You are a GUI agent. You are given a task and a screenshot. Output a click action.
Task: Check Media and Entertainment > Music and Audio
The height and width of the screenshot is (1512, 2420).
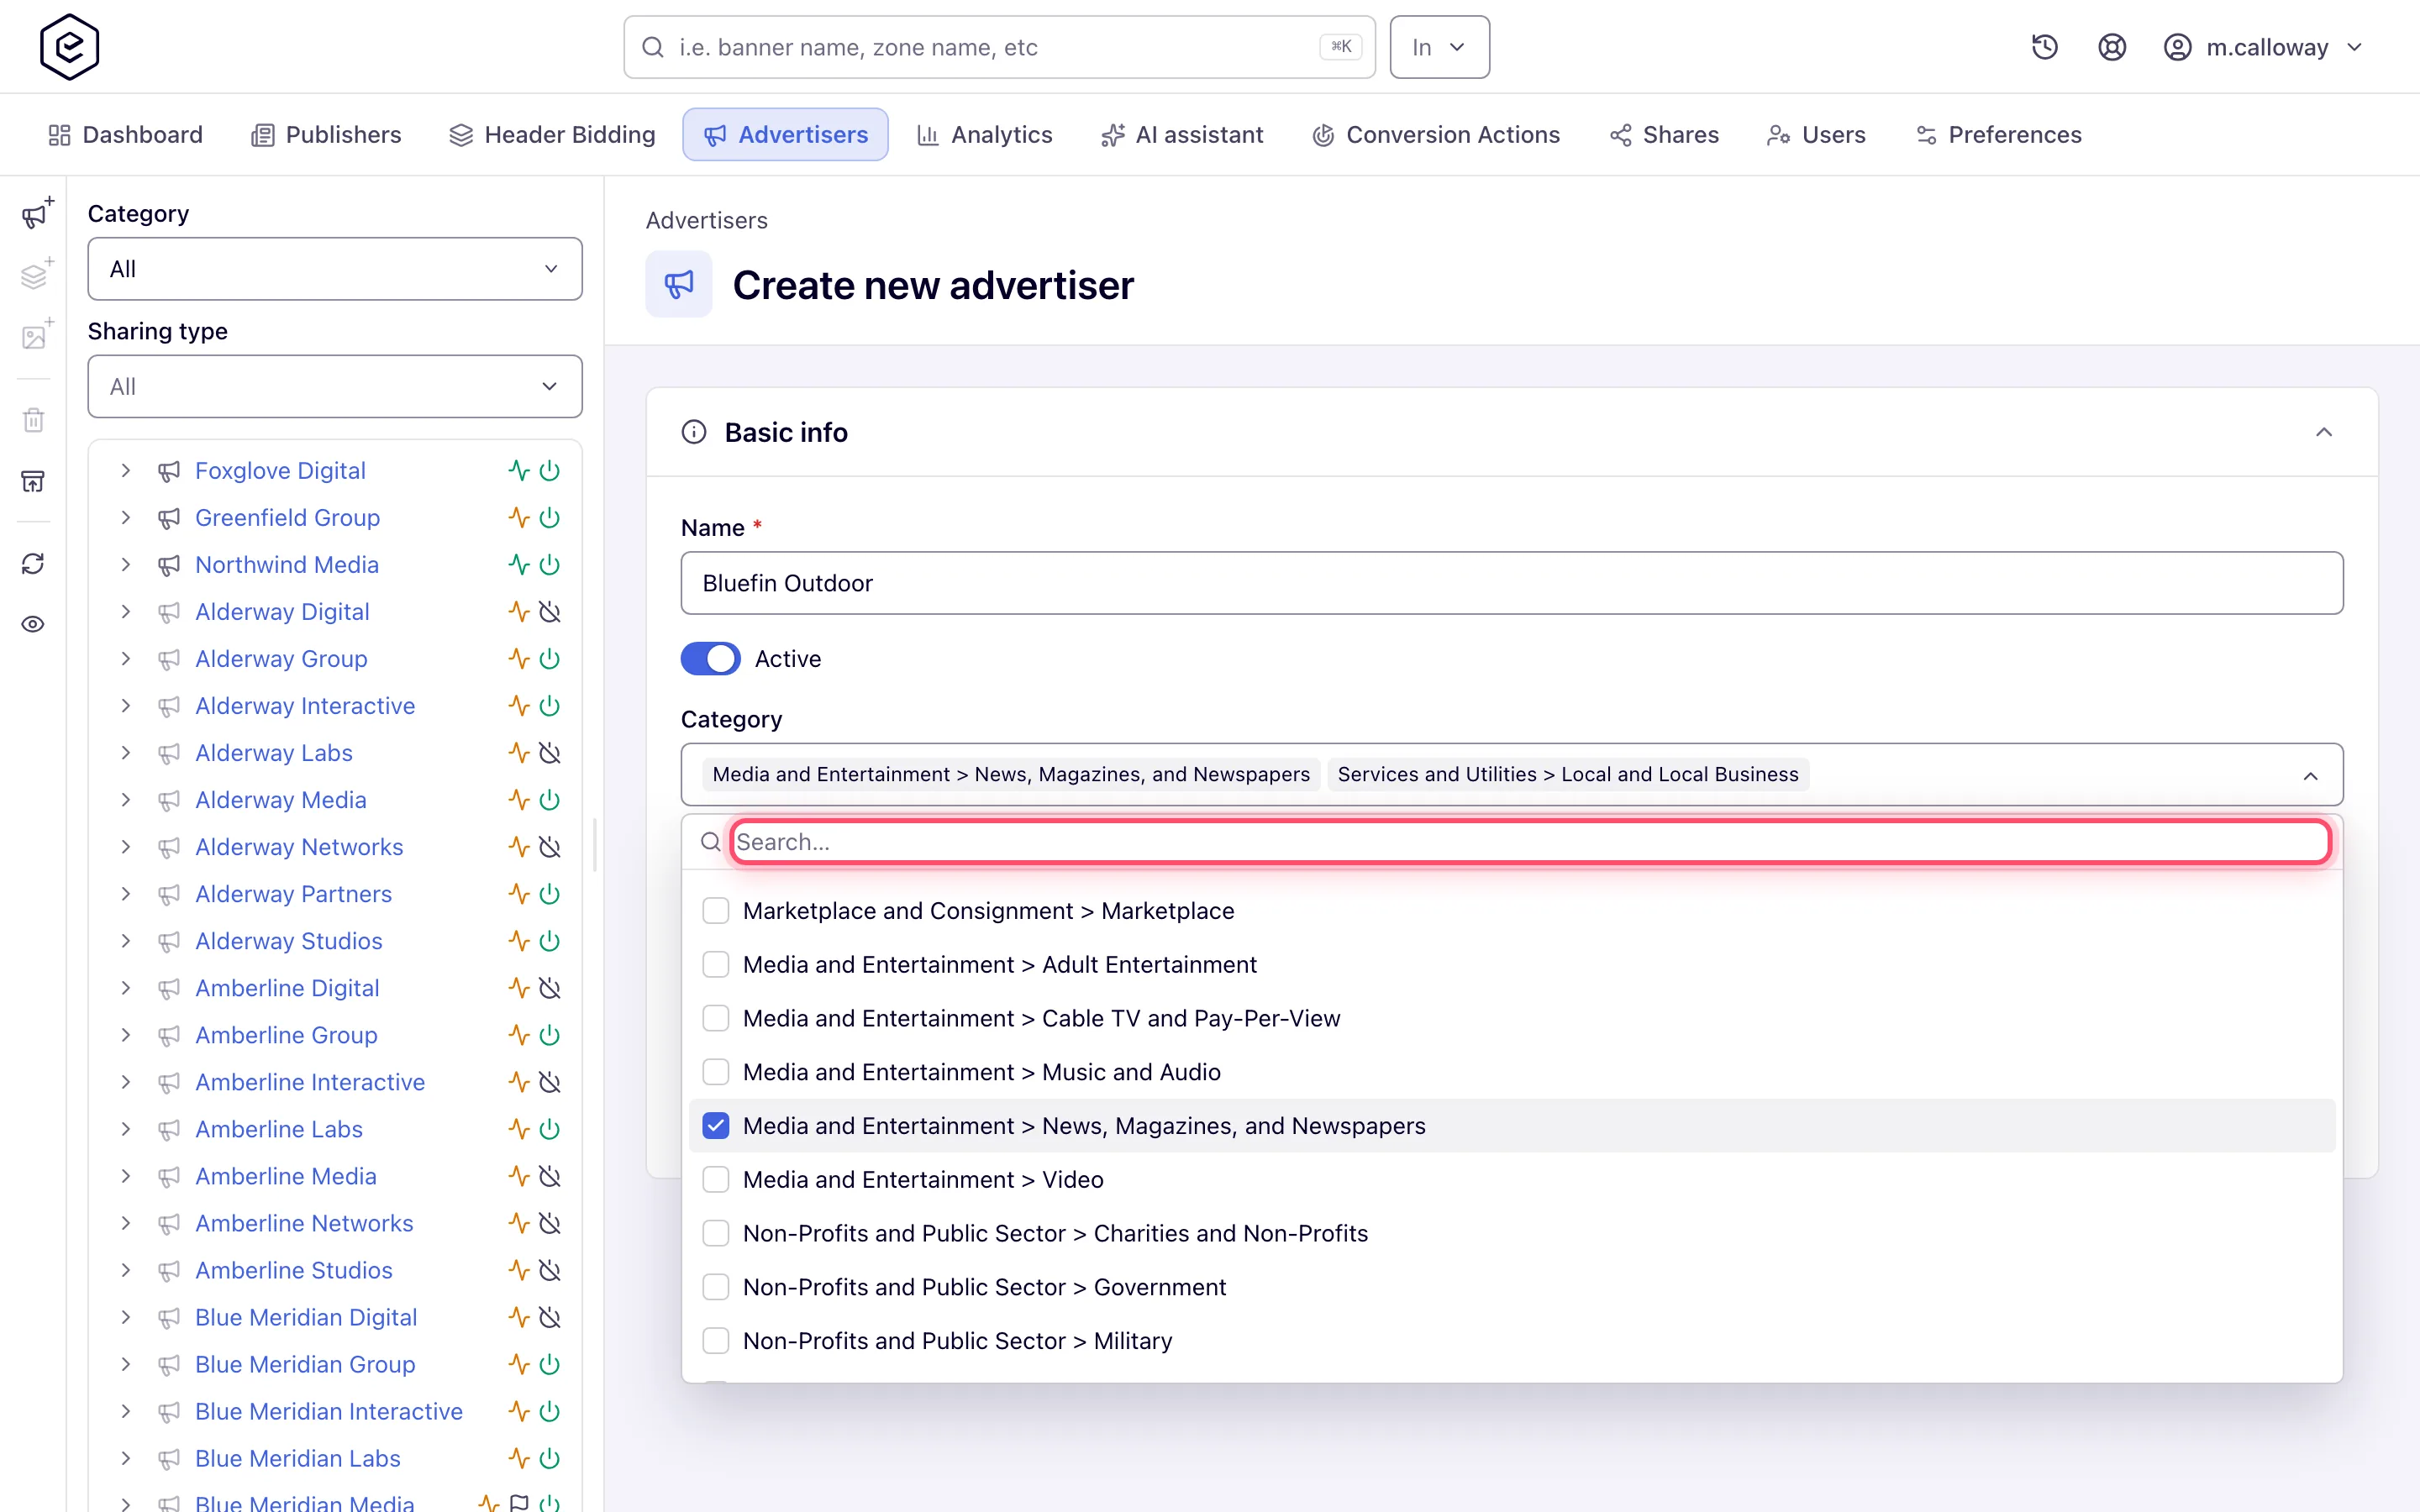(x=715, y=1072)
